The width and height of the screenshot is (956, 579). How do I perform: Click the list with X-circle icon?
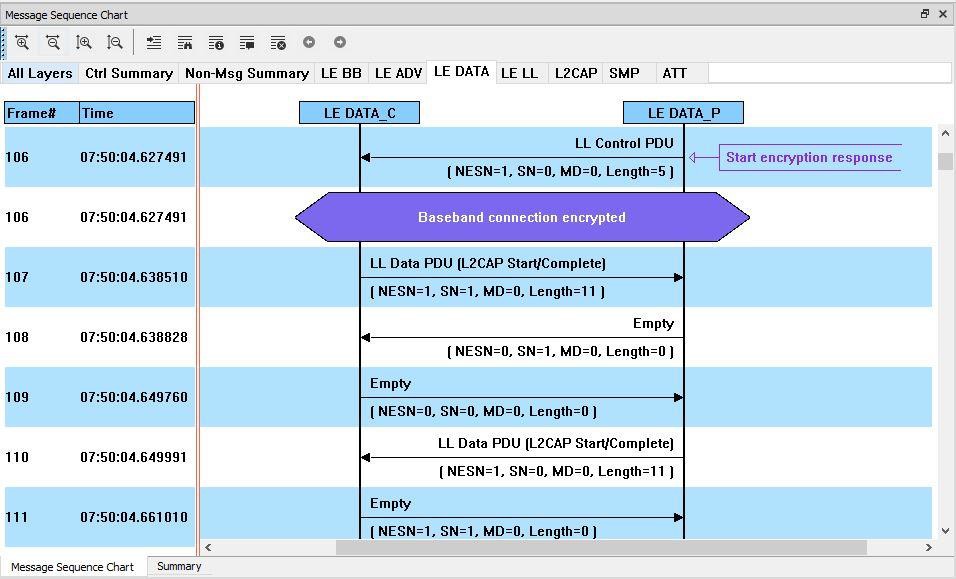point(278,42)
